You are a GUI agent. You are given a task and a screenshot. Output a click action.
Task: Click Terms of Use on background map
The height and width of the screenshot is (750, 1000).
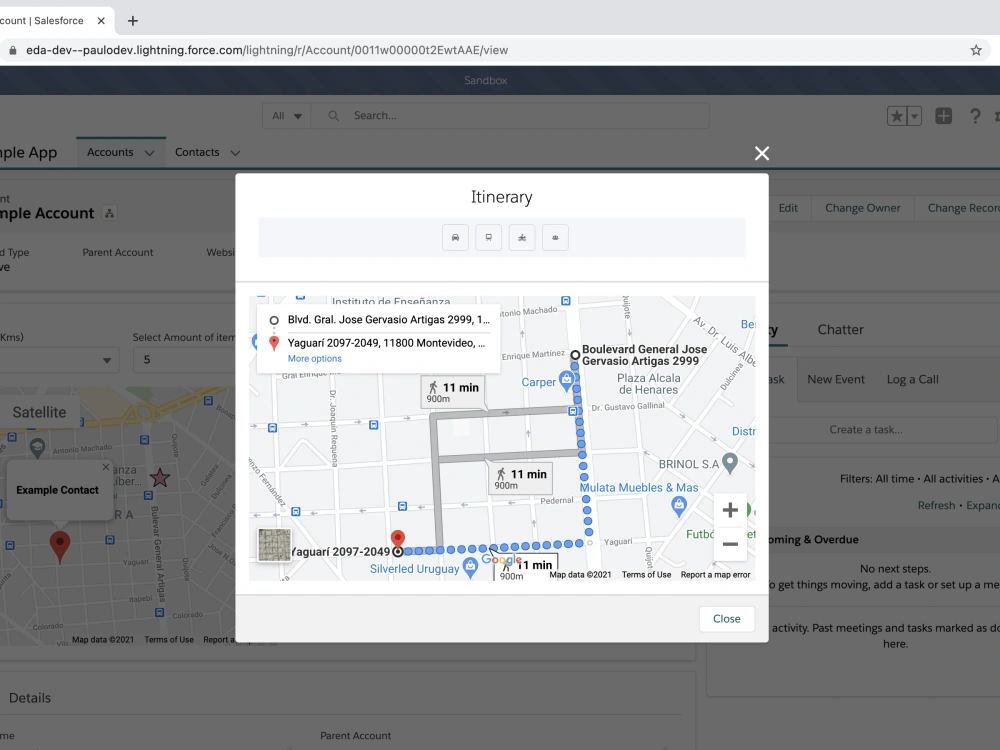pyautogui.click(x=169, y=640)
